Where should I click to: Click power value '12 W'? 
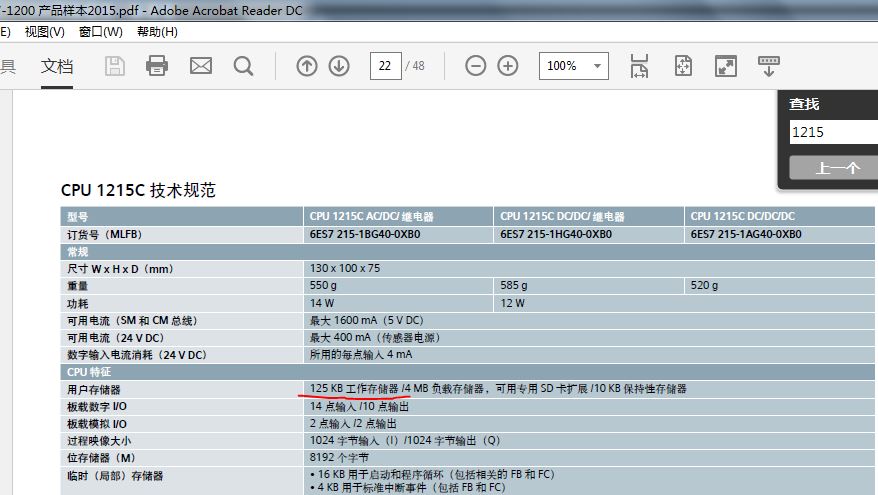[x=512, y=303]
